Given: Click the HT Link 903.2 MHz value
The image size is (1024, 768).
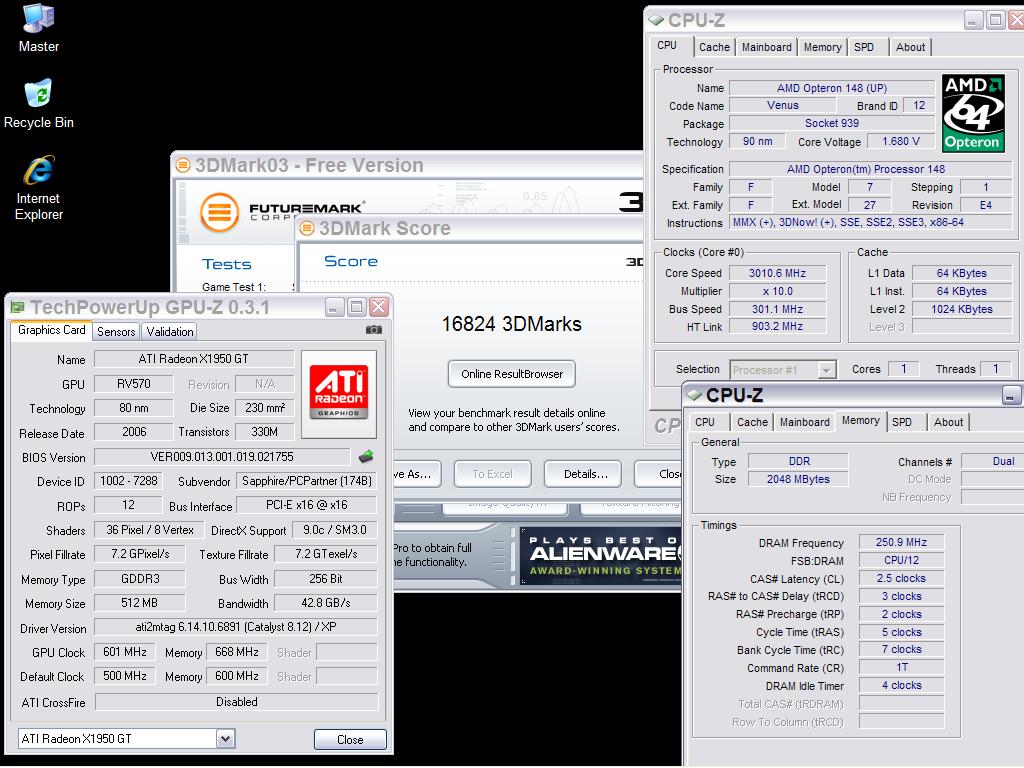Looking at the screenshot, I should 777,327.
